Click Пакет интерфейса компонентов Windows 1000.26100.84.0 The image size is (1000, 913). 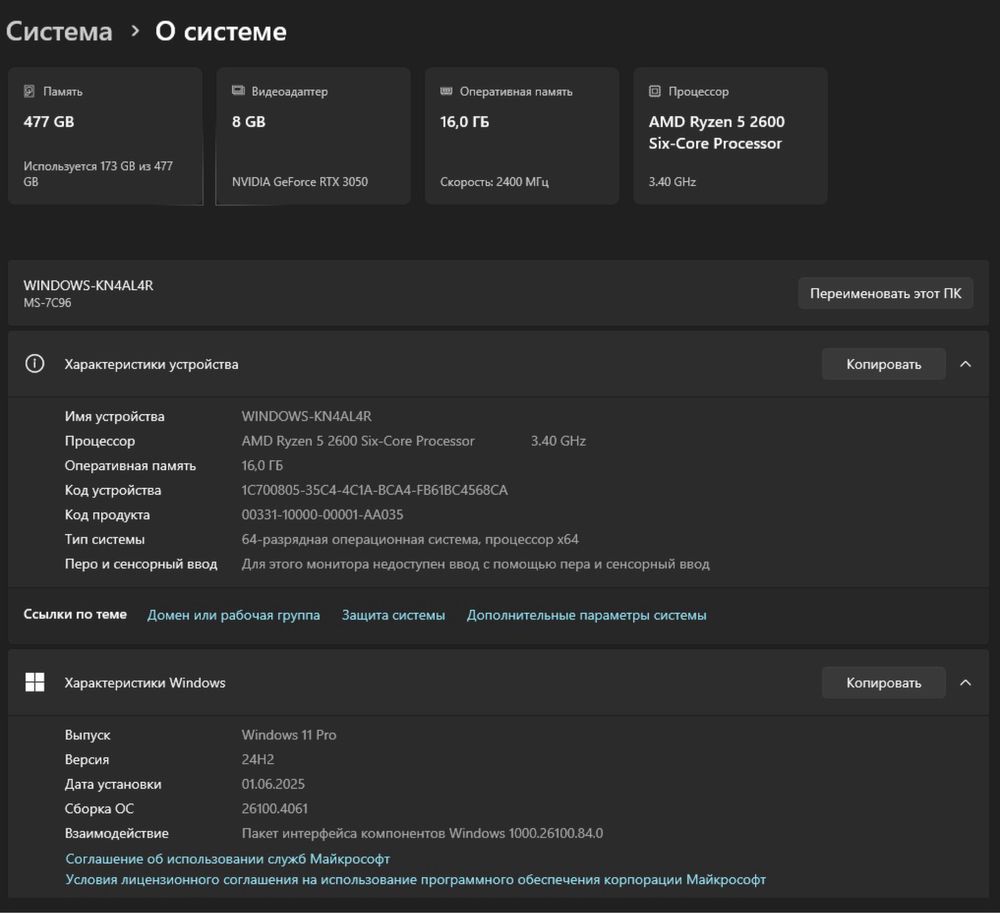pos(422,833)
